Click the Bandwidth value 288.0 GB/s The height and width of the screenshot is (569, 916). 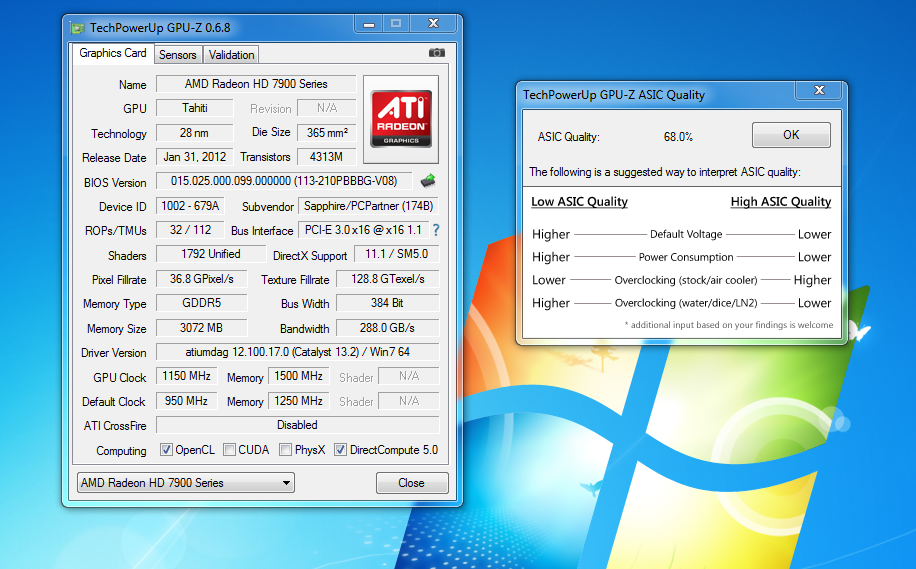[x=388, y=328]
